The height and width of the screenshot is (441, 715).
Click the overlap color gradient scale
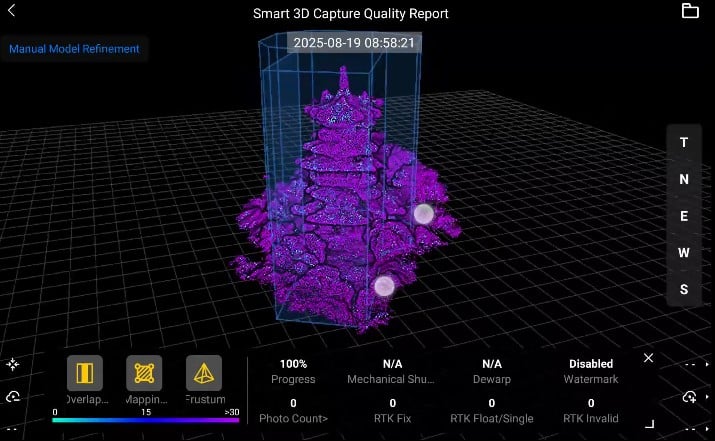point(146,421)
